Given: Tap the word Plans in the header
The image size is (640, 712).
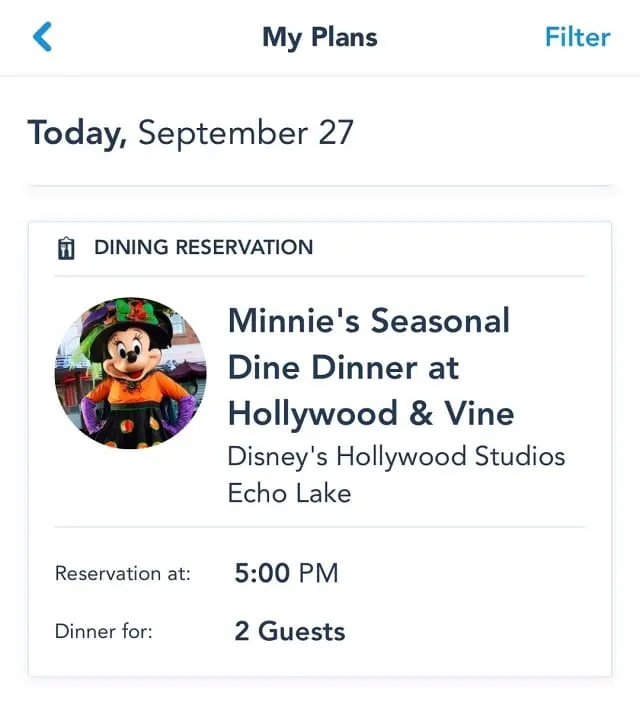Looking at the screenshot, I should pyautogui.click(x=344, y=37).
